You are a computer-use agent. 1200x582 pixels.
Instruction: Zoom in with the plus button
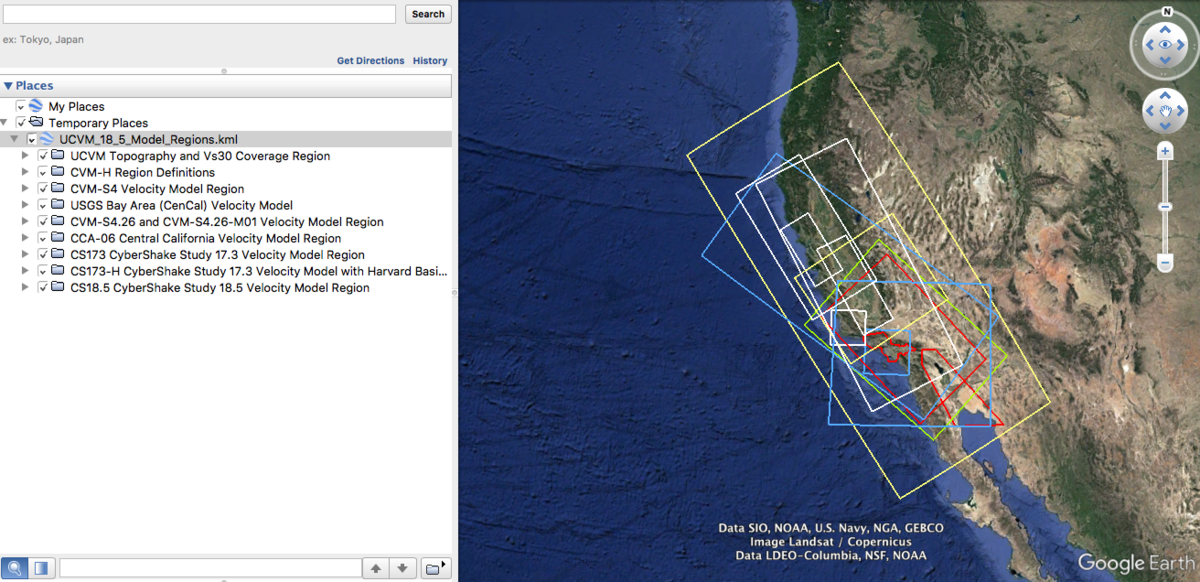[x=1165, y=152]
